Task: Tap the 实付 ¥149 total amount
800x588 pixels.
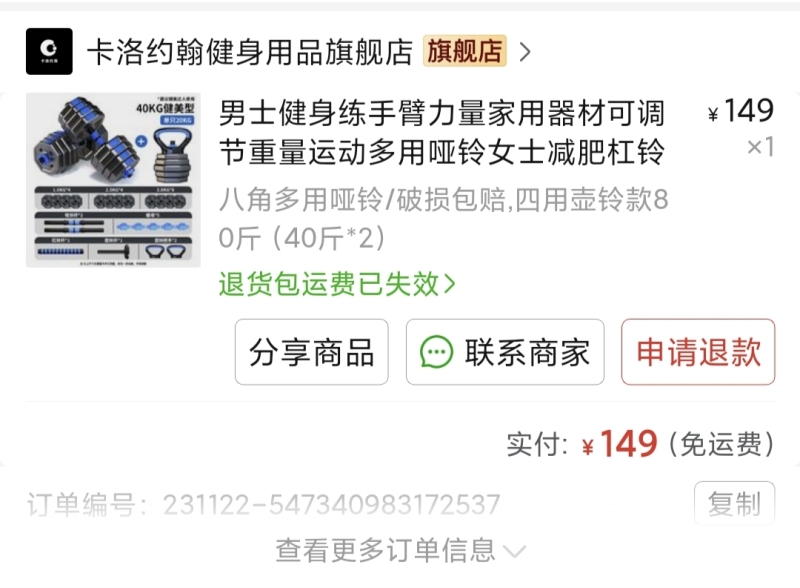Action: pos(620,443)
